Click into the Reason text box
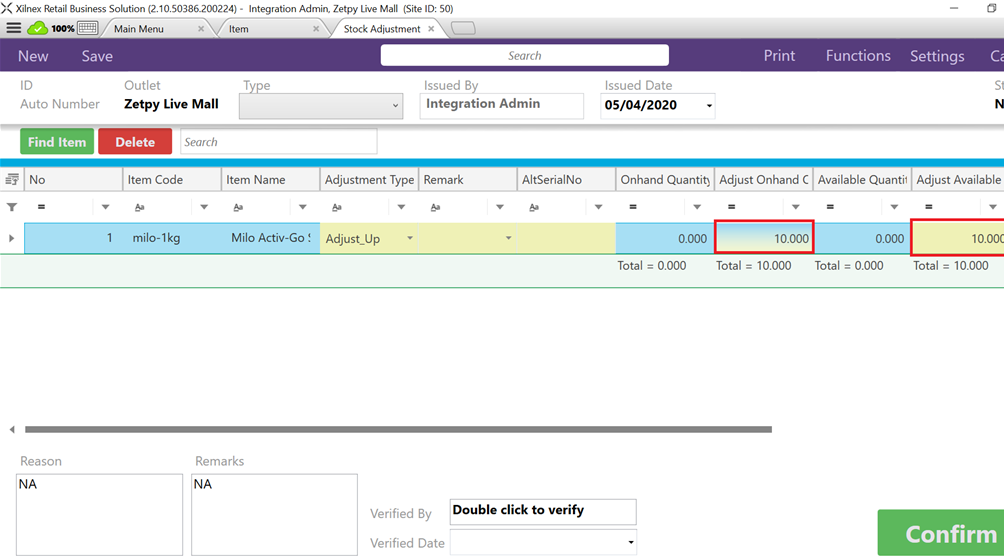The image size is (1004, 556). coord(99,515)
